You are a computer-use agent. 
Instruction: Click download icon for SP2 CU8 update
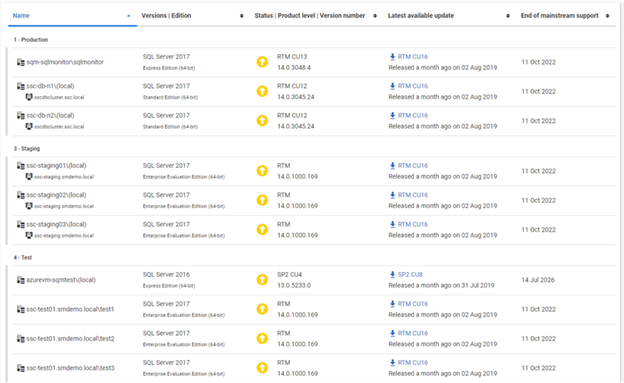pos(392,274)
